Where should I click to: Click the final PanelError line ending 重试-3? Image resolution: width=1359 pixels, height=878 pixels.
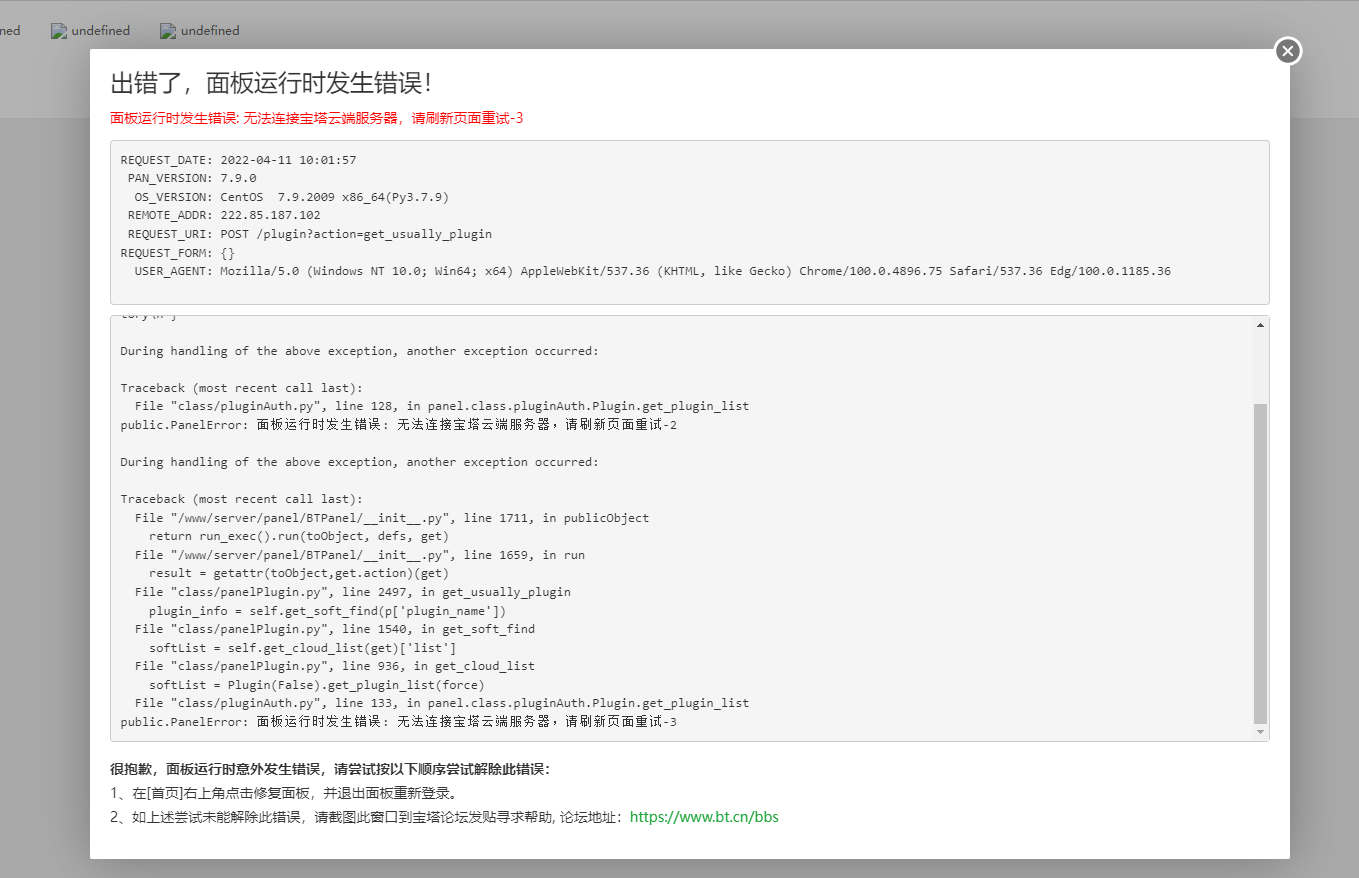click(398, 722)
